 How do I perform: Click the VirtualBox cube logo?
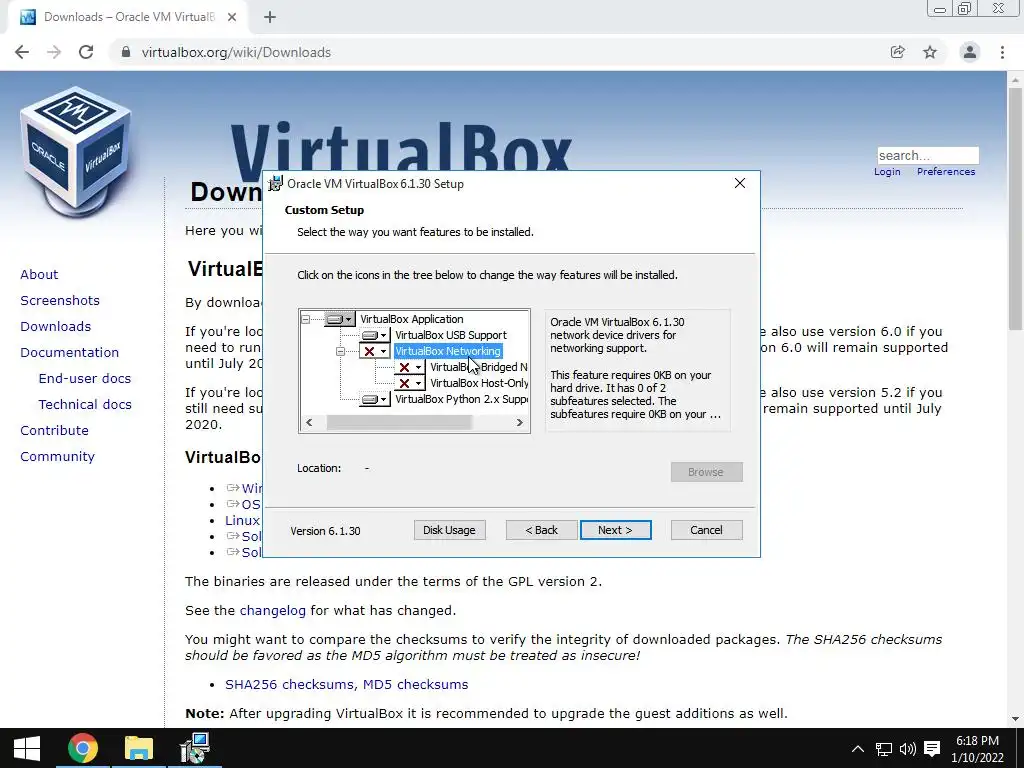pyautogui.click(x=76, y=152)
